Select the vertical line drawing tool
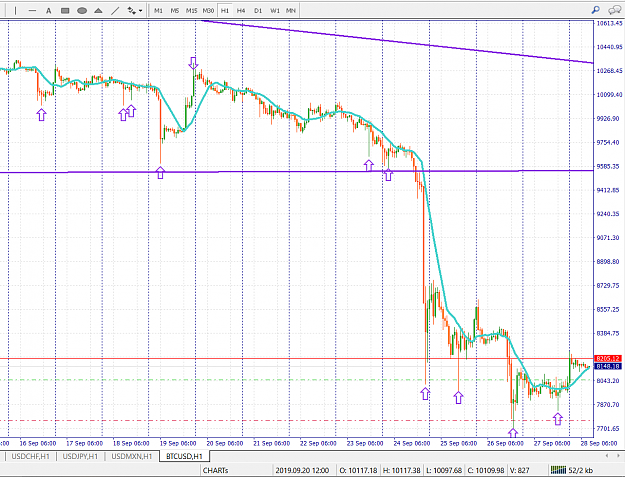Screen dimensions: 625x477 [x=16, y=10]
